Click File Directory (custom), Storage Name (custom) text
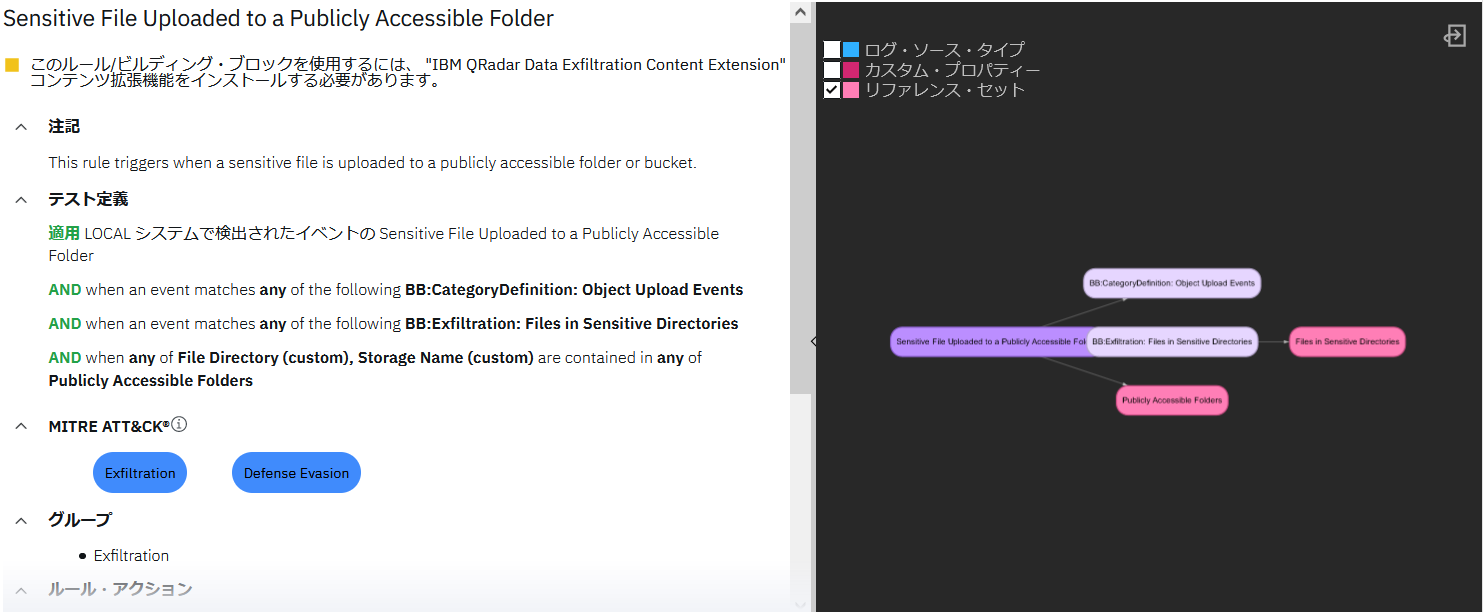 [356, 358]
